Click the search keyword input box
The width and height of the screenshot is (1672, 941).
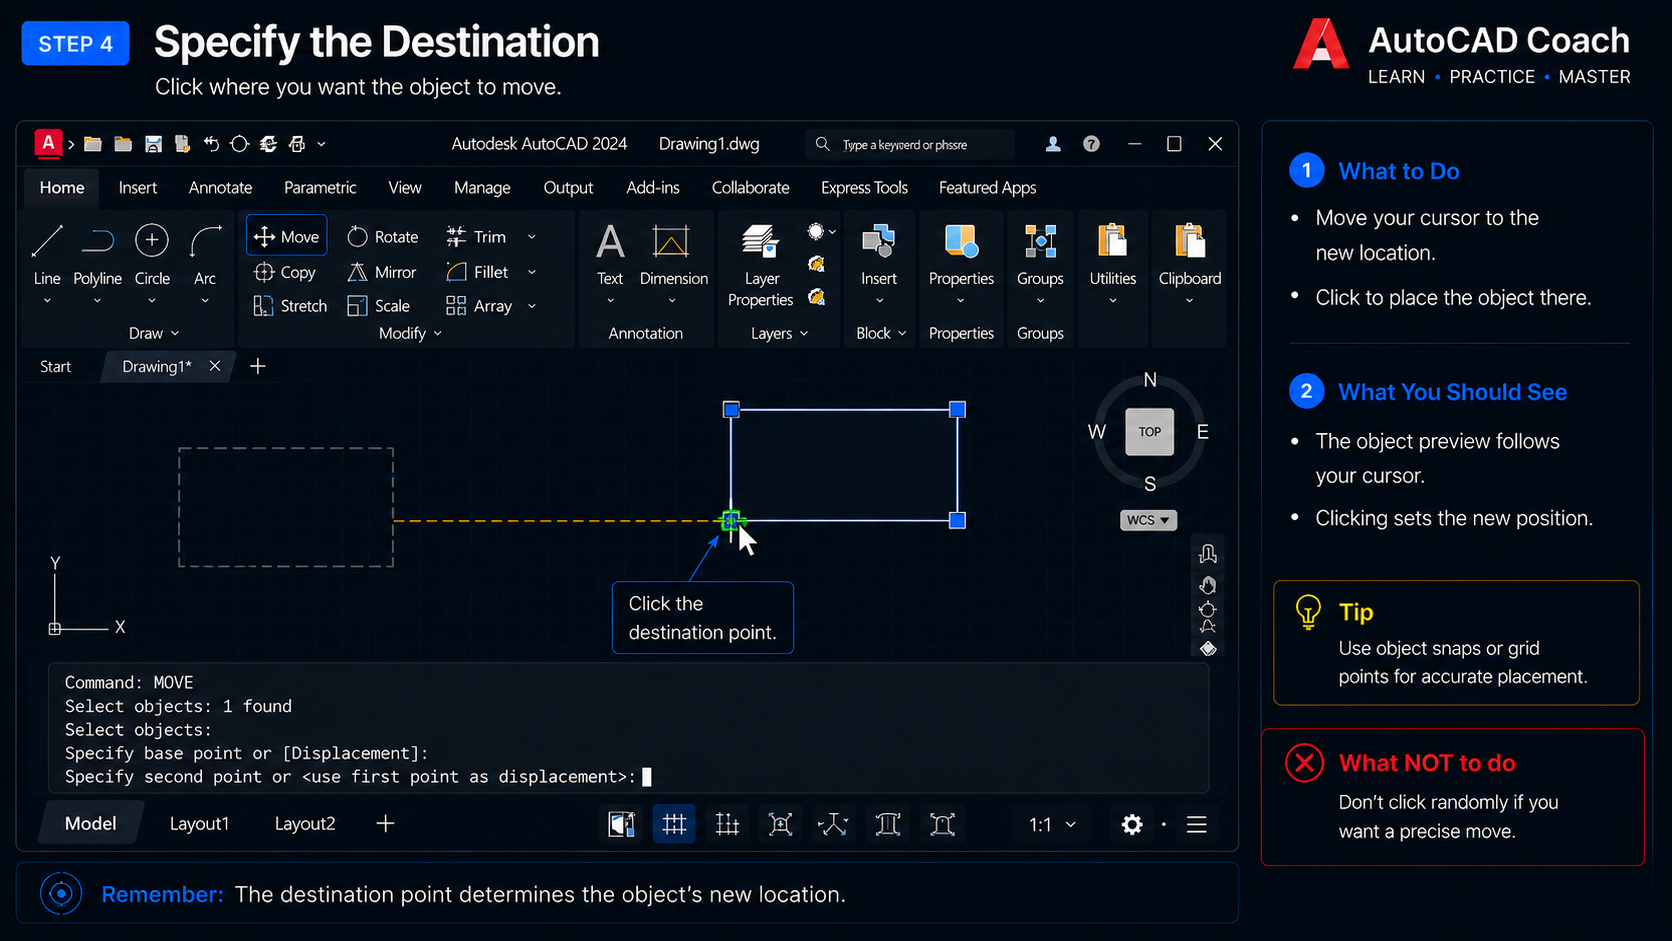point(909,144)
